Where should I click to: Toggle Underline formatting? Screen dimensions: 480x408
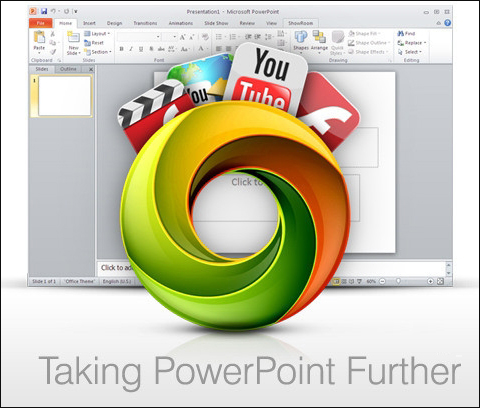tap(141, 49)
